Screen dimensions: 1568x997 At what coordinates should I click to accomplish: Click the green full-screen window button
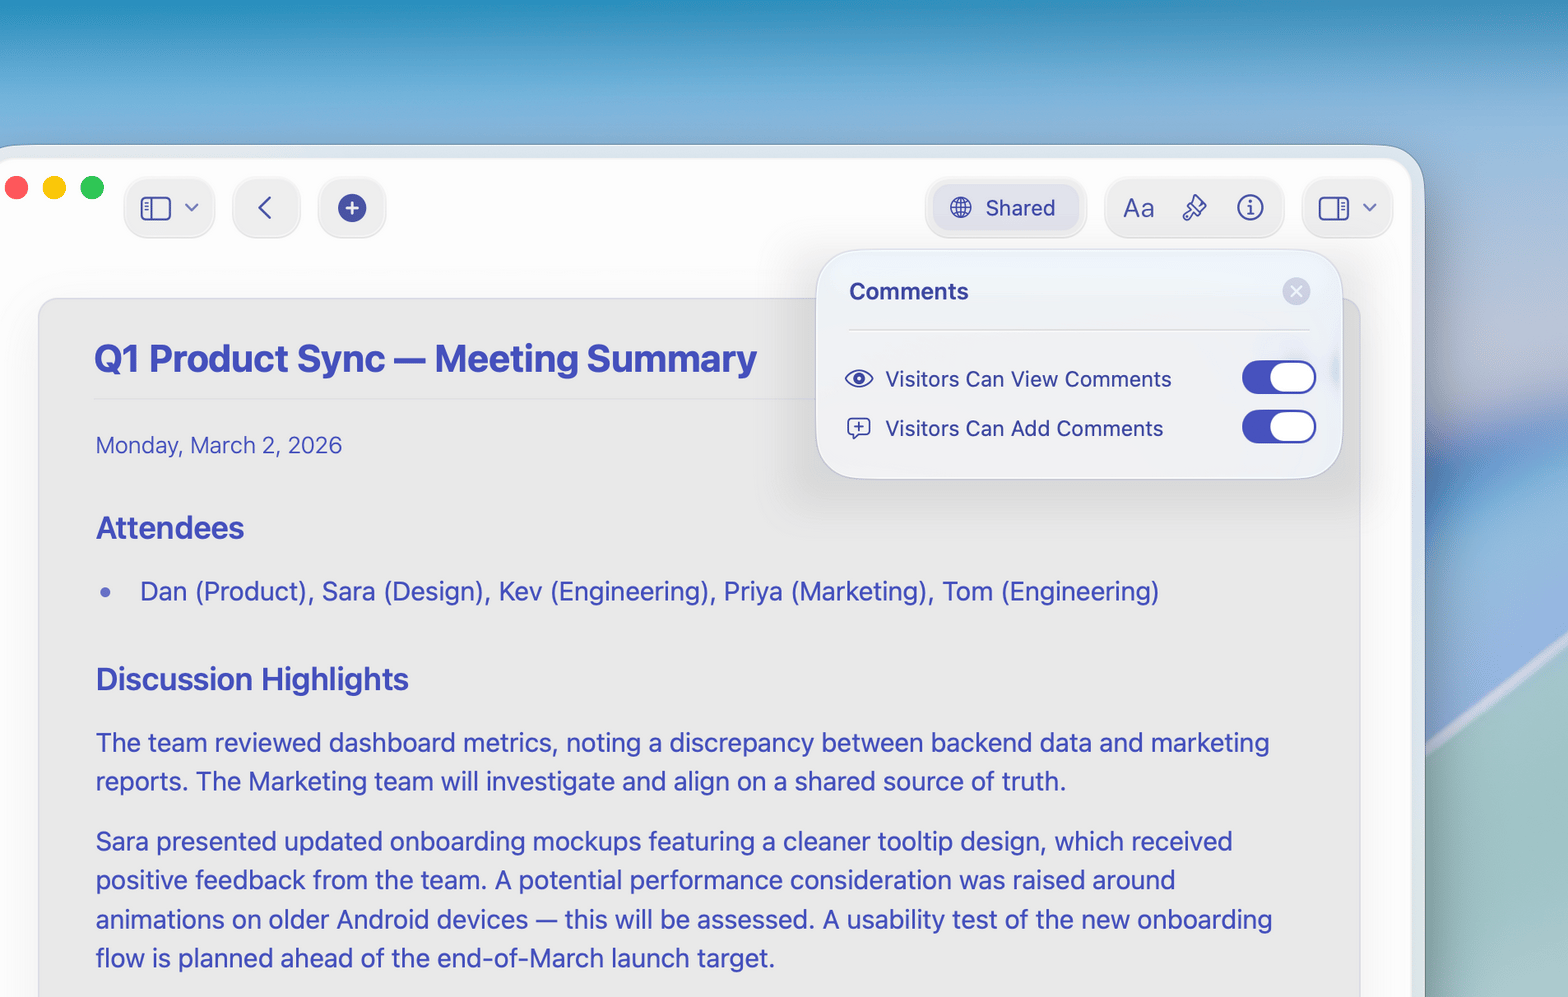pyautogui.click(x=92, y=188)
